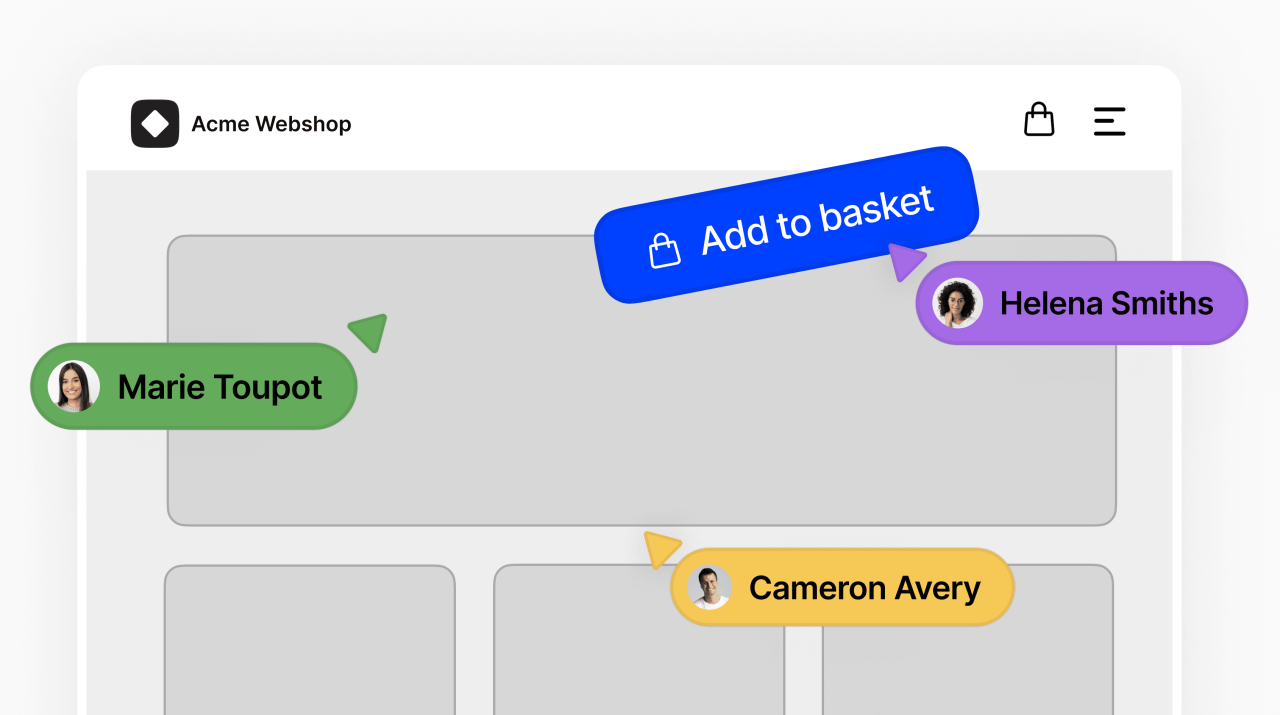Click the shopping bag icon in the header
1280x715 pixels.
pos(1039,118)
